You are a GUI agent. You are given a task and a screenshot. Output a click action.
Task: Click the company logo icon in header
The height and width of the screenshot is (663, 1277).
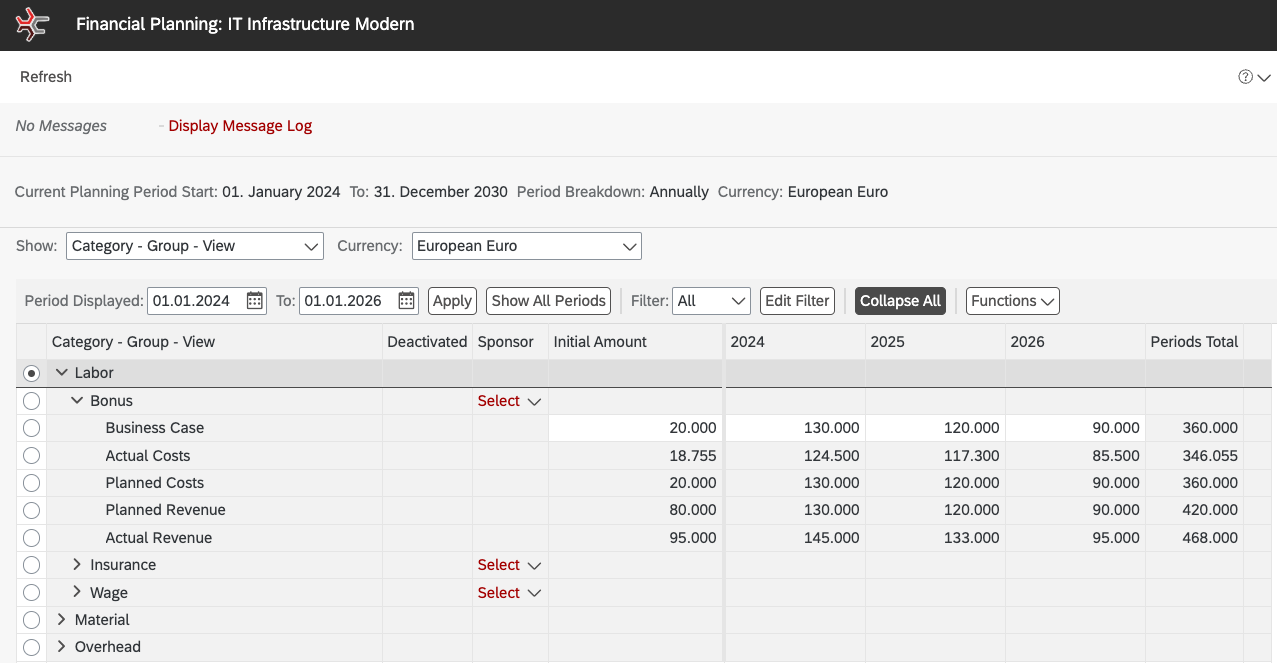32,24
